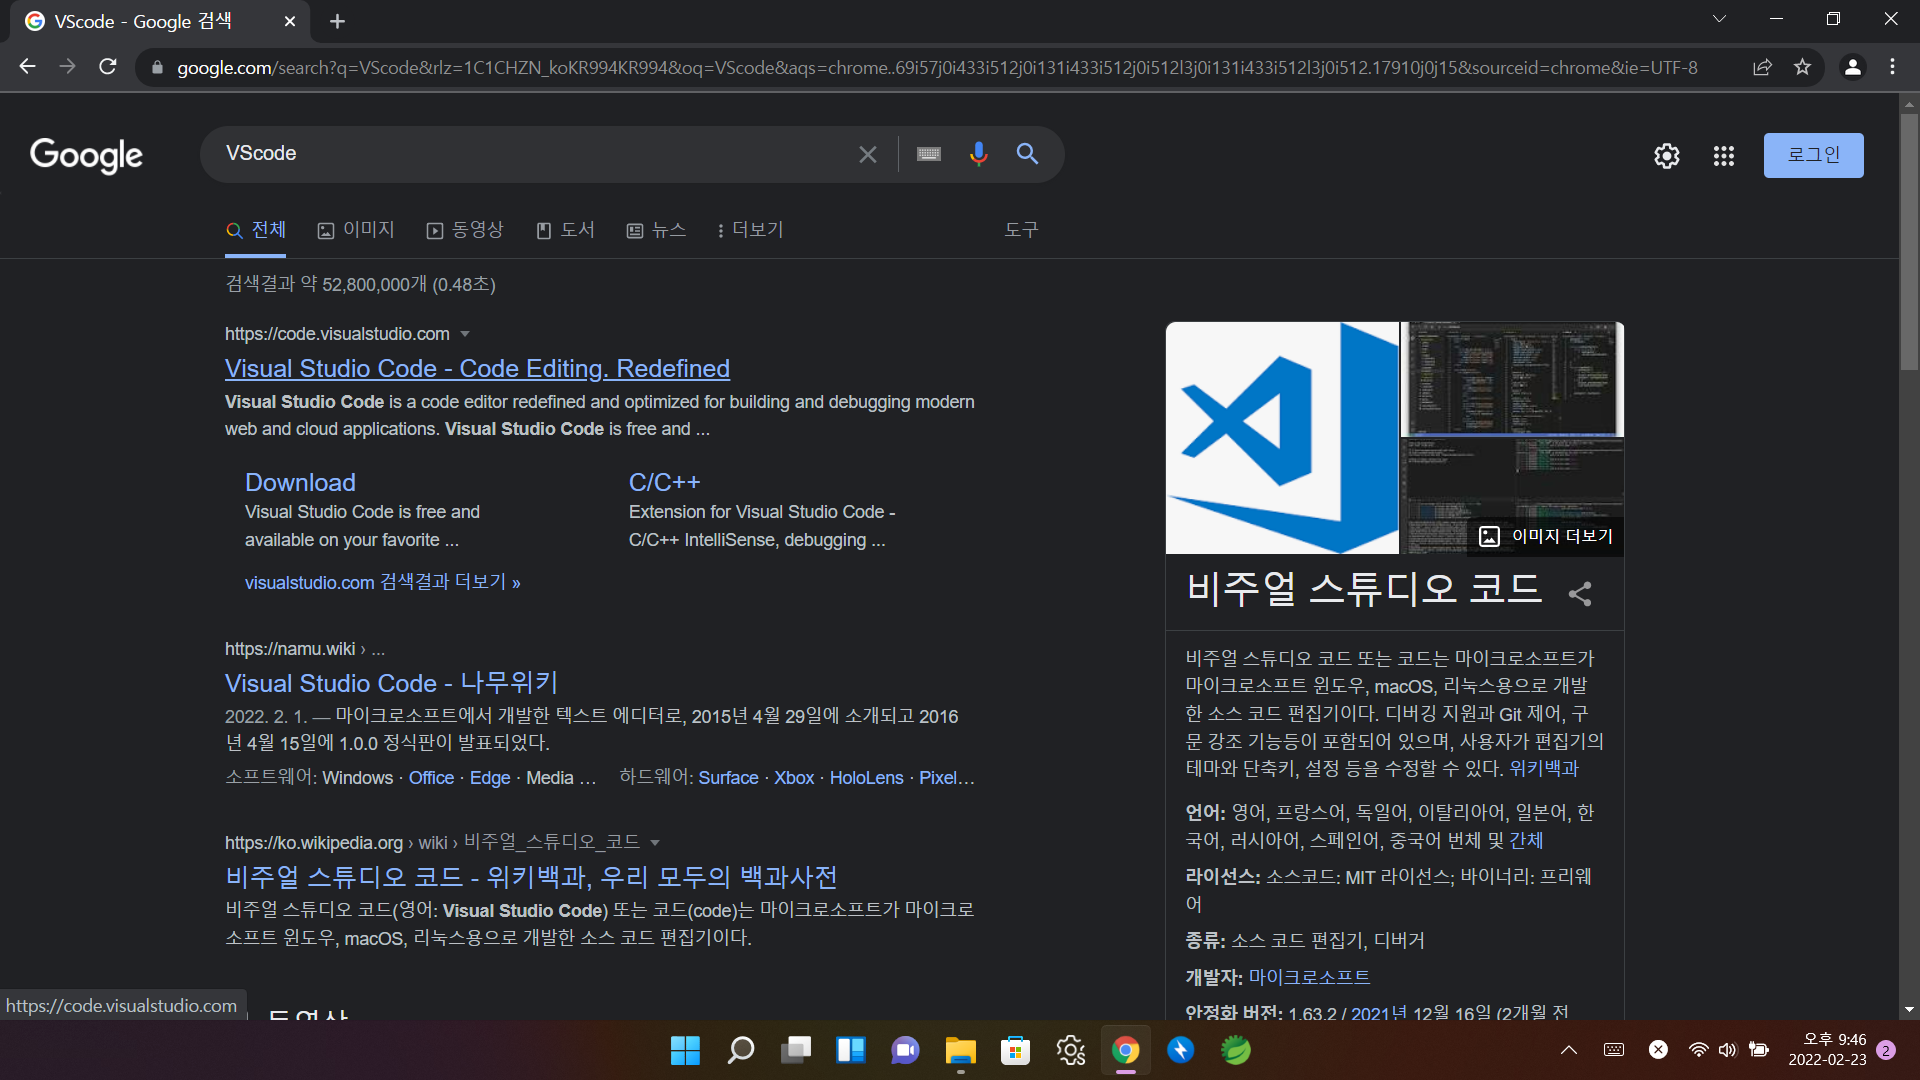
Task: Open the Google apps grid
Action: tap(1723, 156)
